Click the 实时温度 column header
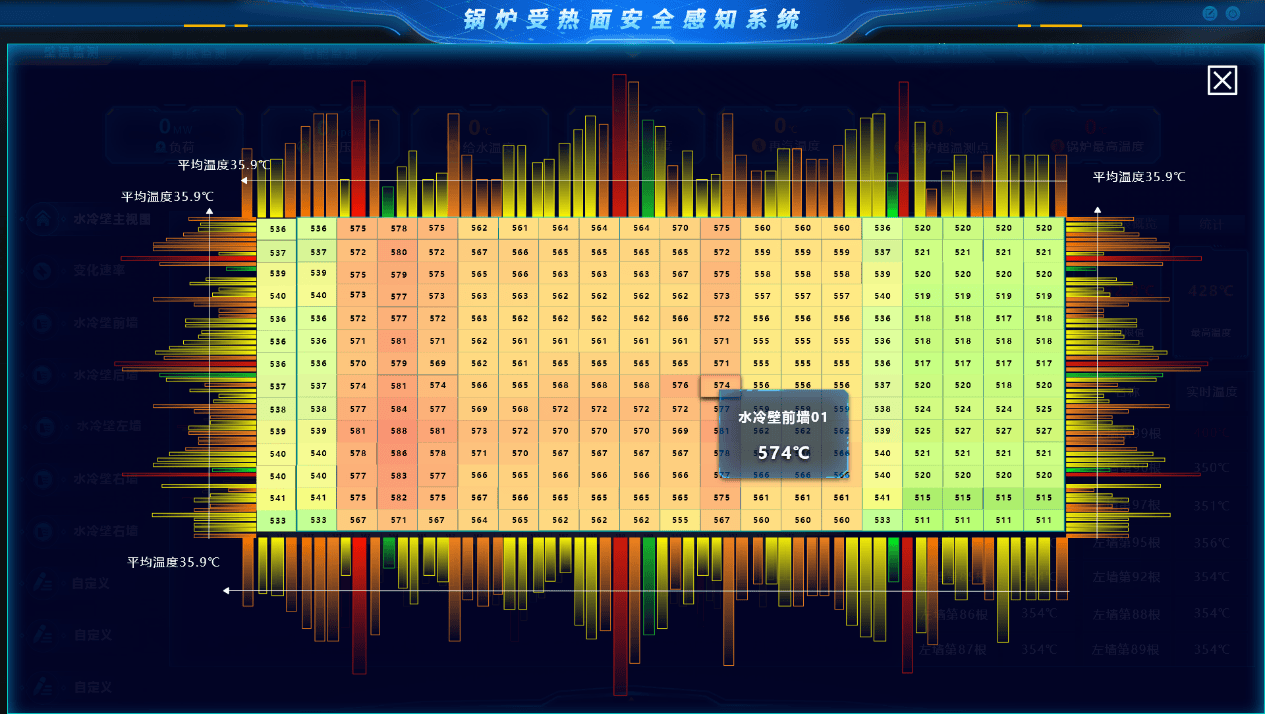Image resolution: width=1265 pixels, height=714 pixels. (x=1211, y=392)
